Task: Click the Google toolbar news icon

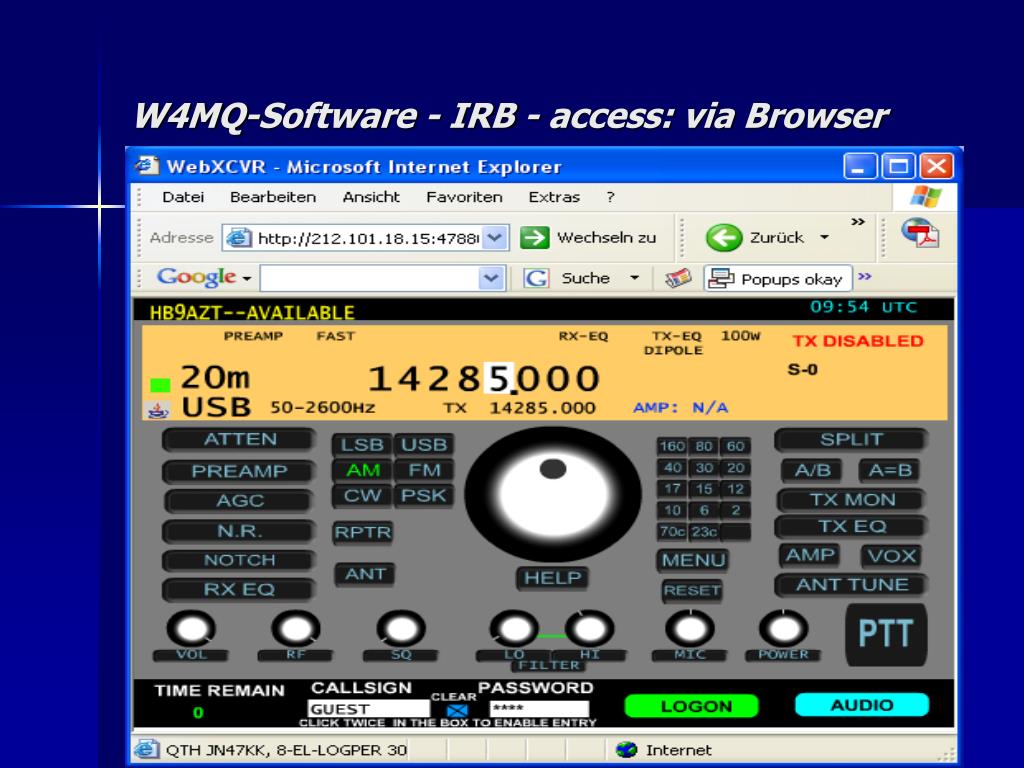Action: click(678, 279)
